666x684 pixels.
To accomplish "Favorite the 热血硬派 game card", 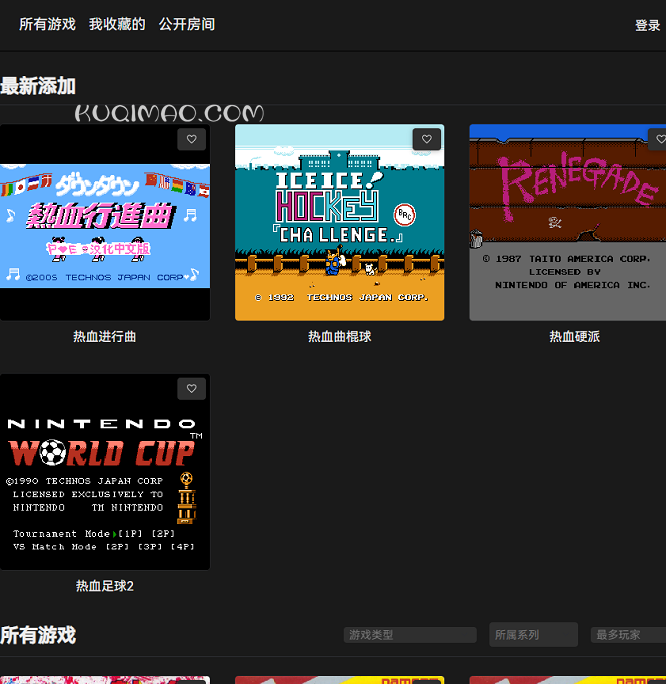I will pyautogui.click(x=658, y=139).
